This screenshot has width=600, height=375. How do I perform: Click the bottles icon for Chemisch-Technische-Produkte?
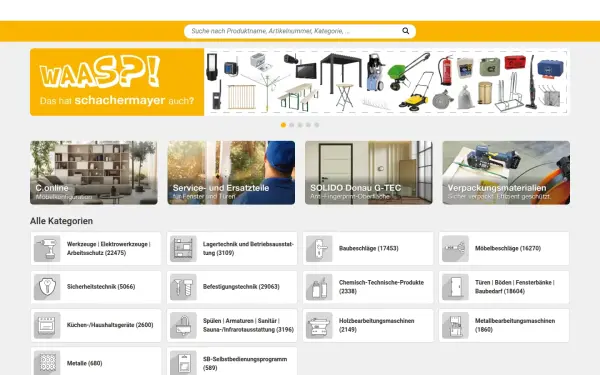319,287
